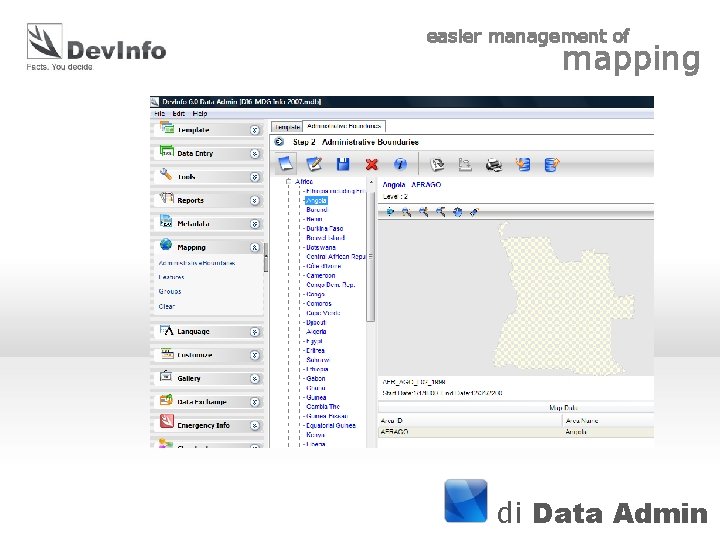Click the Reports panel icon
Screen dimensions: 720x540
(166, 198)
